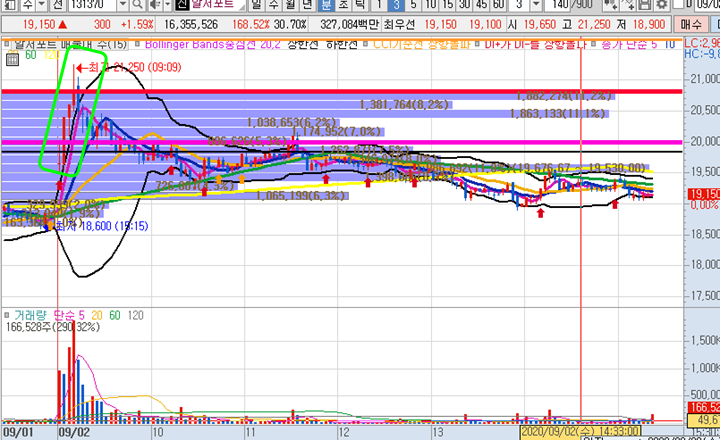Toggle the left side panel icon
Screen dimensions: 720x440
coord(11,5)
